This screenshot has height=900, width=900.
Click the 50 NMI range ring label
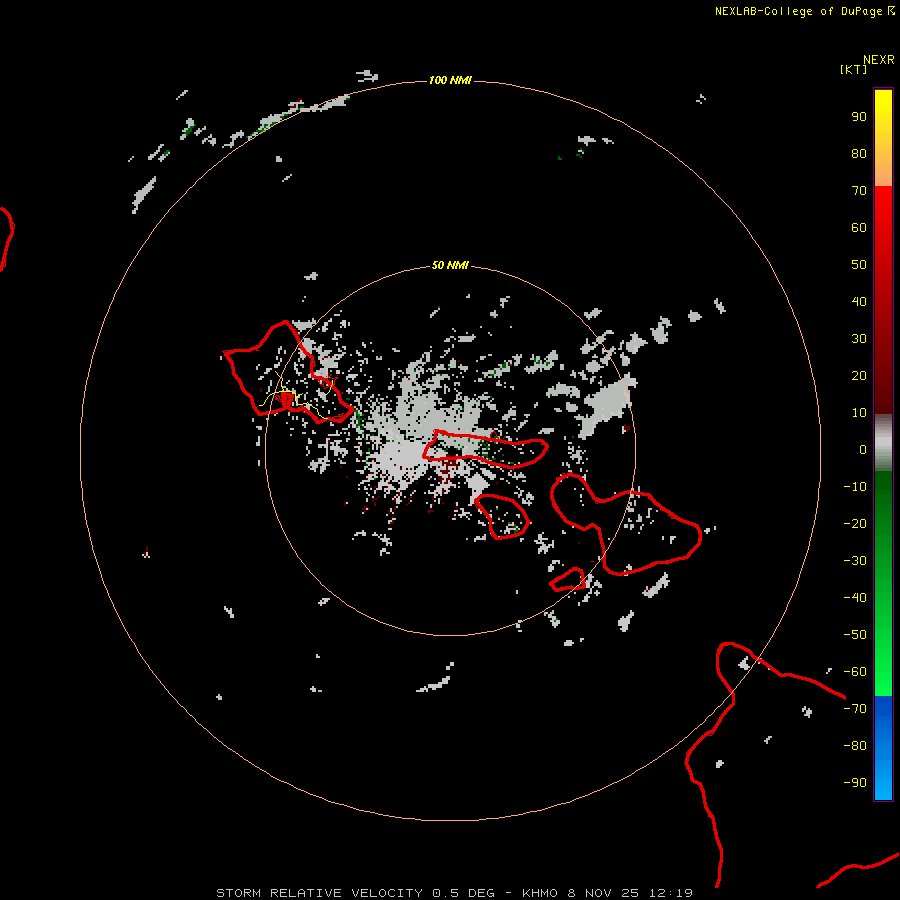click(450, 265)
